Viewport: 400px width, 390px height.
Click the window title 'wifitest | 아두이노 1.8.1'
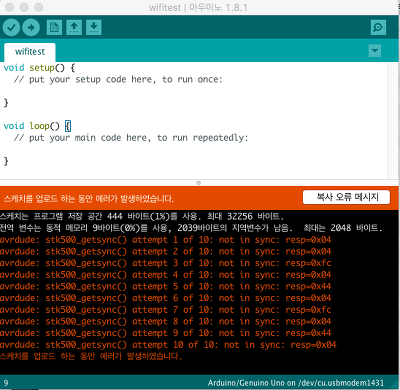(x=198, y=7)
